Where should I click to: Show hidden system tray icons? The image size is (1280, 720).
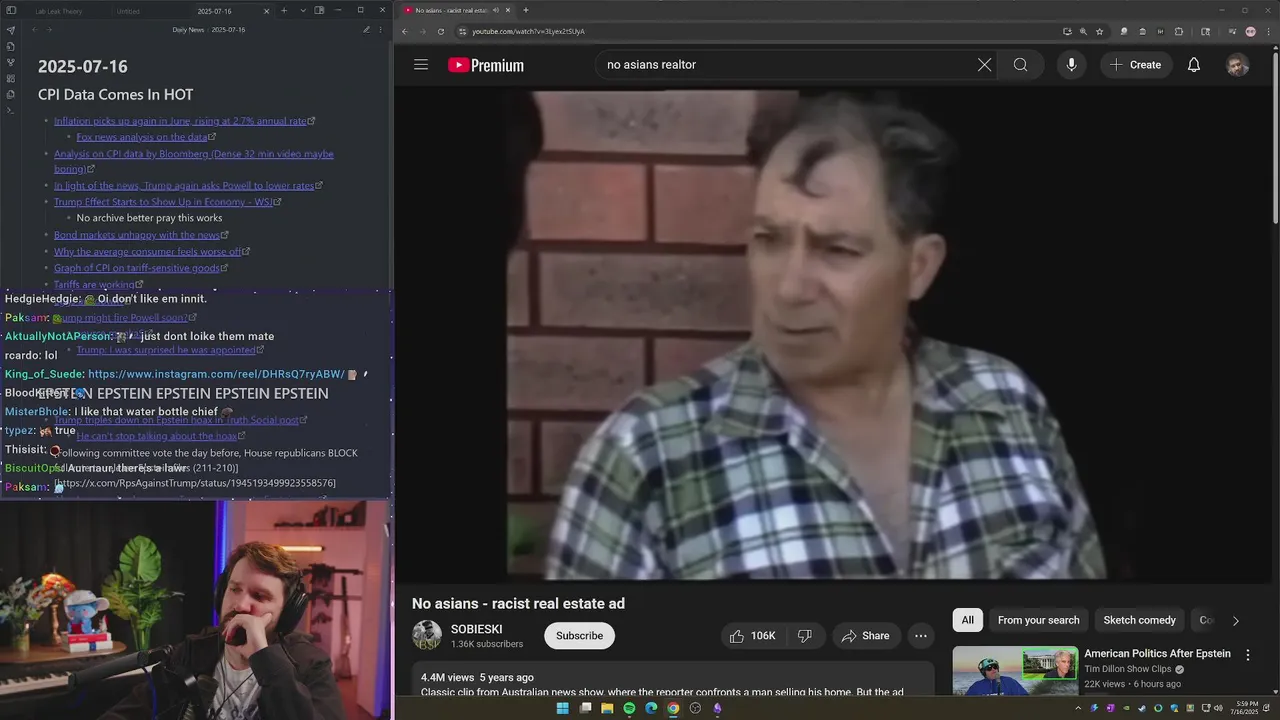[1078, 708]
